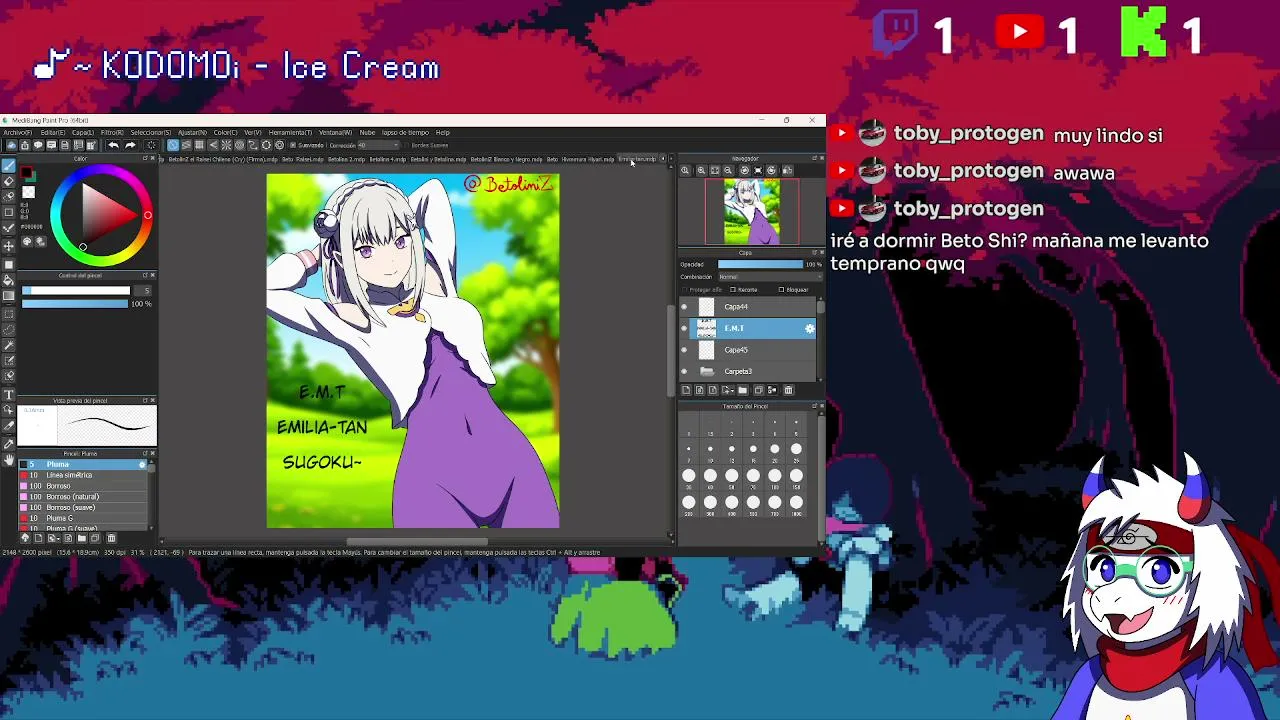
Task: Select the Capa45 layer
Action: point(747,350)
